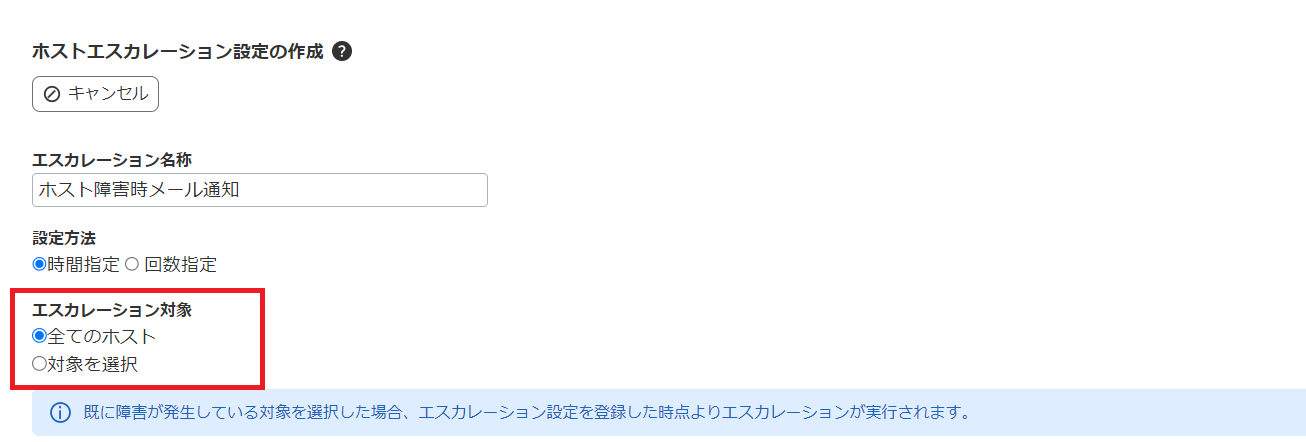The width and height of the screenshot is (1306, 442).
Task: Click the ホスト障害時メール通知 text in field
Action: (x=140, y=190)
